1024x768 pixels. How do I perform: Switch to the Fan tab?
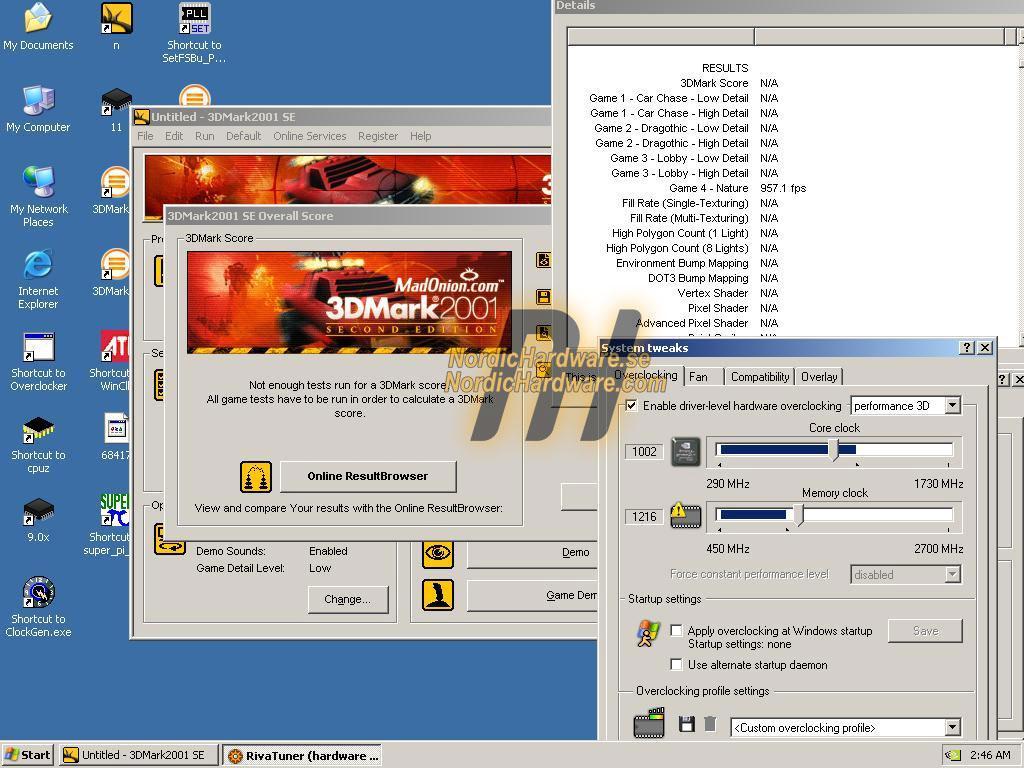tap(698, 377)
